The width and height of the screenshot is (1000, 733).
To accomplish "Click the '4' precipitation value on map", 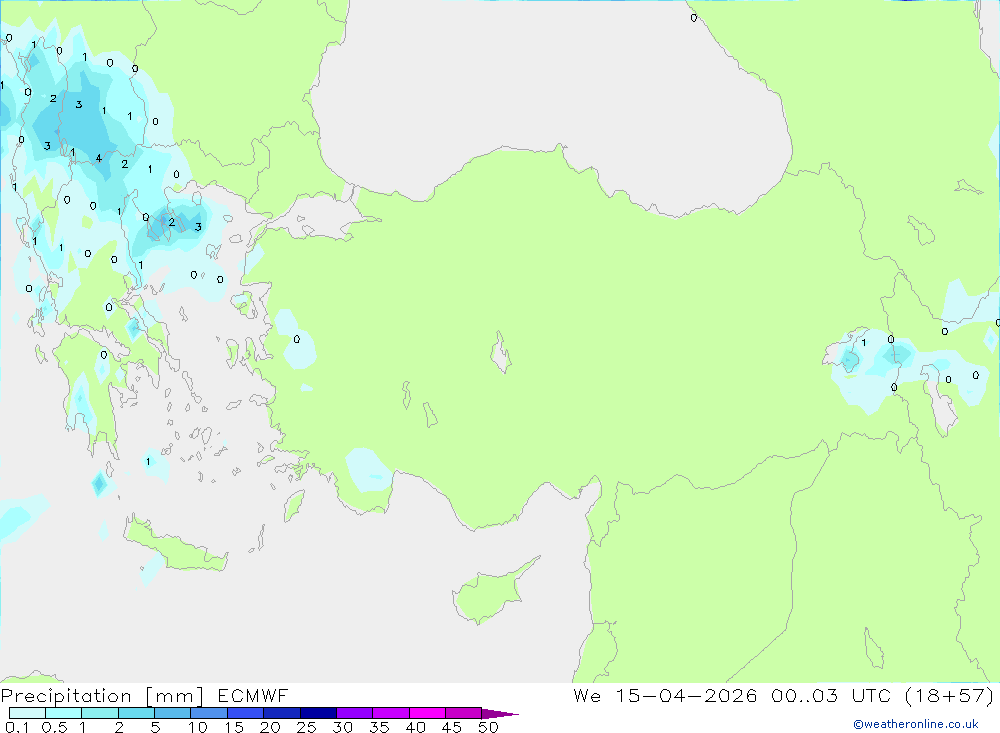I will point(98,158).
